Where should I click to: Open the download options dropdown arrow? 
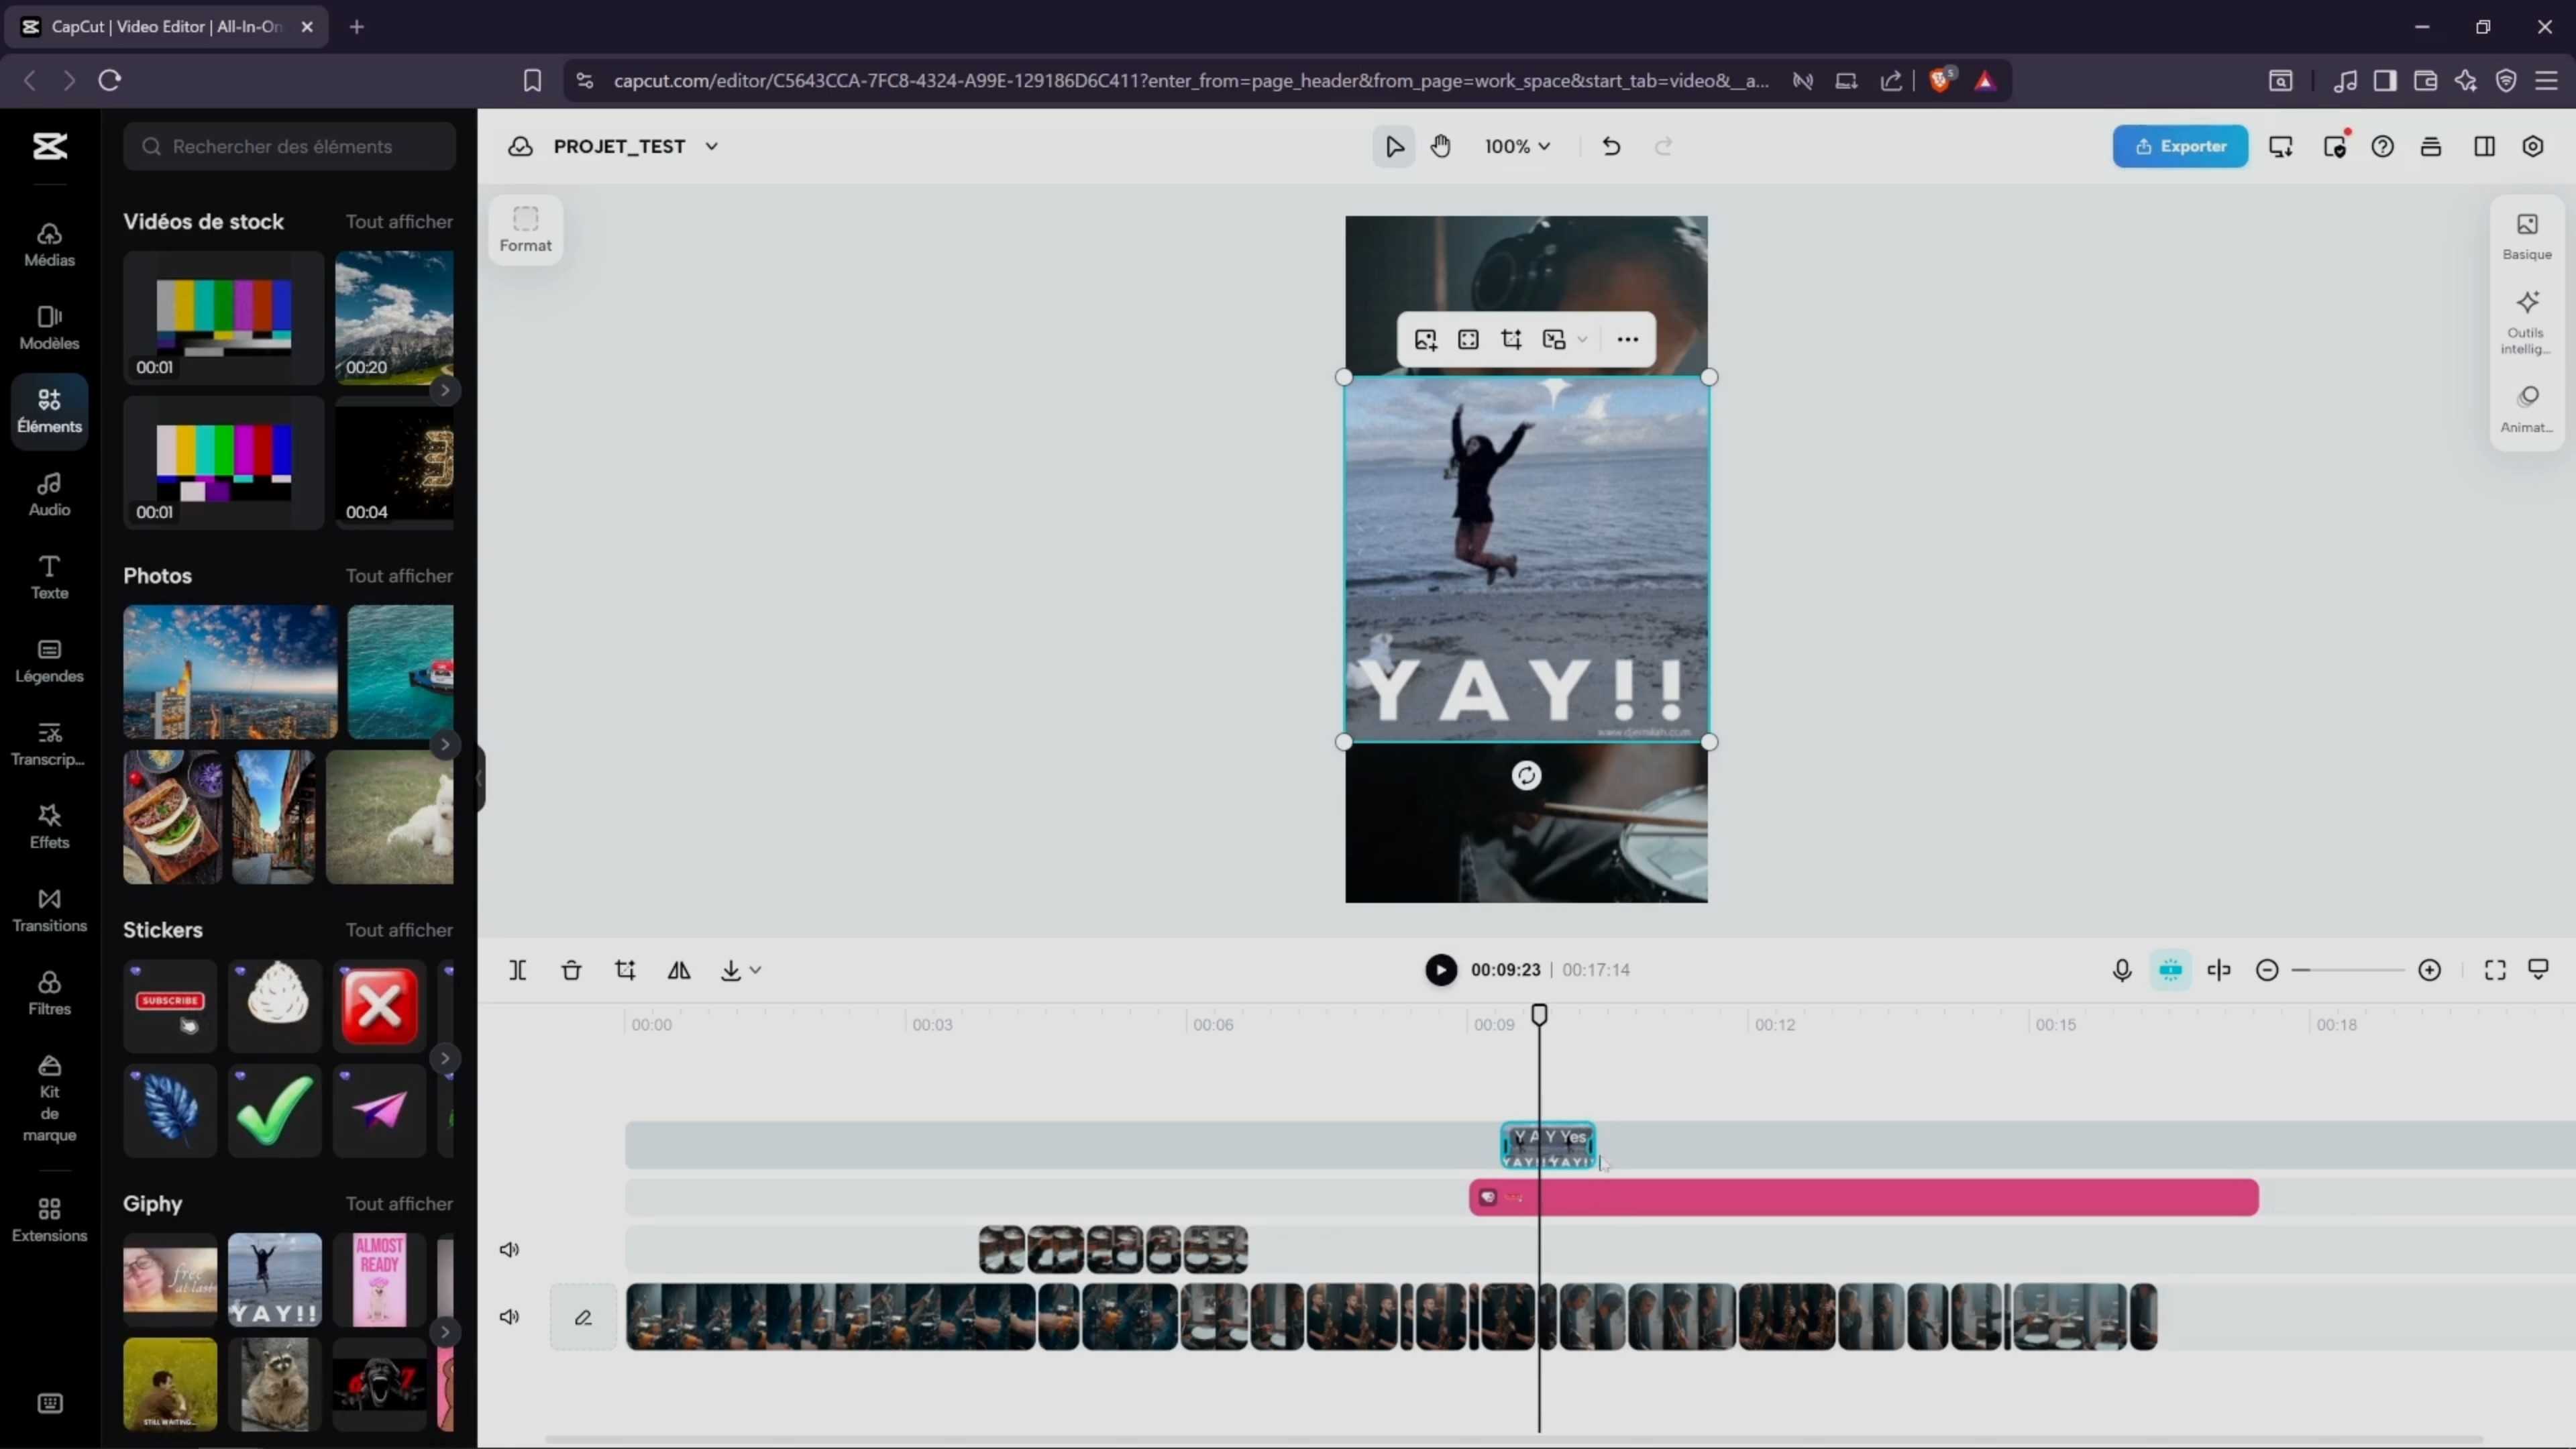[756, 970]
